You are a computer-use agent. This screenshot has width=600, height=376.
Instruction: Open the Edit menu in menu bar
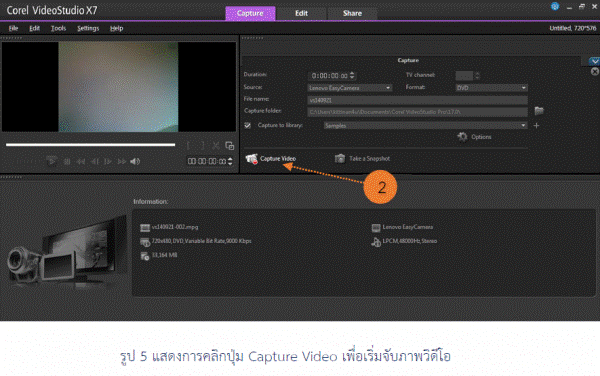34,28
